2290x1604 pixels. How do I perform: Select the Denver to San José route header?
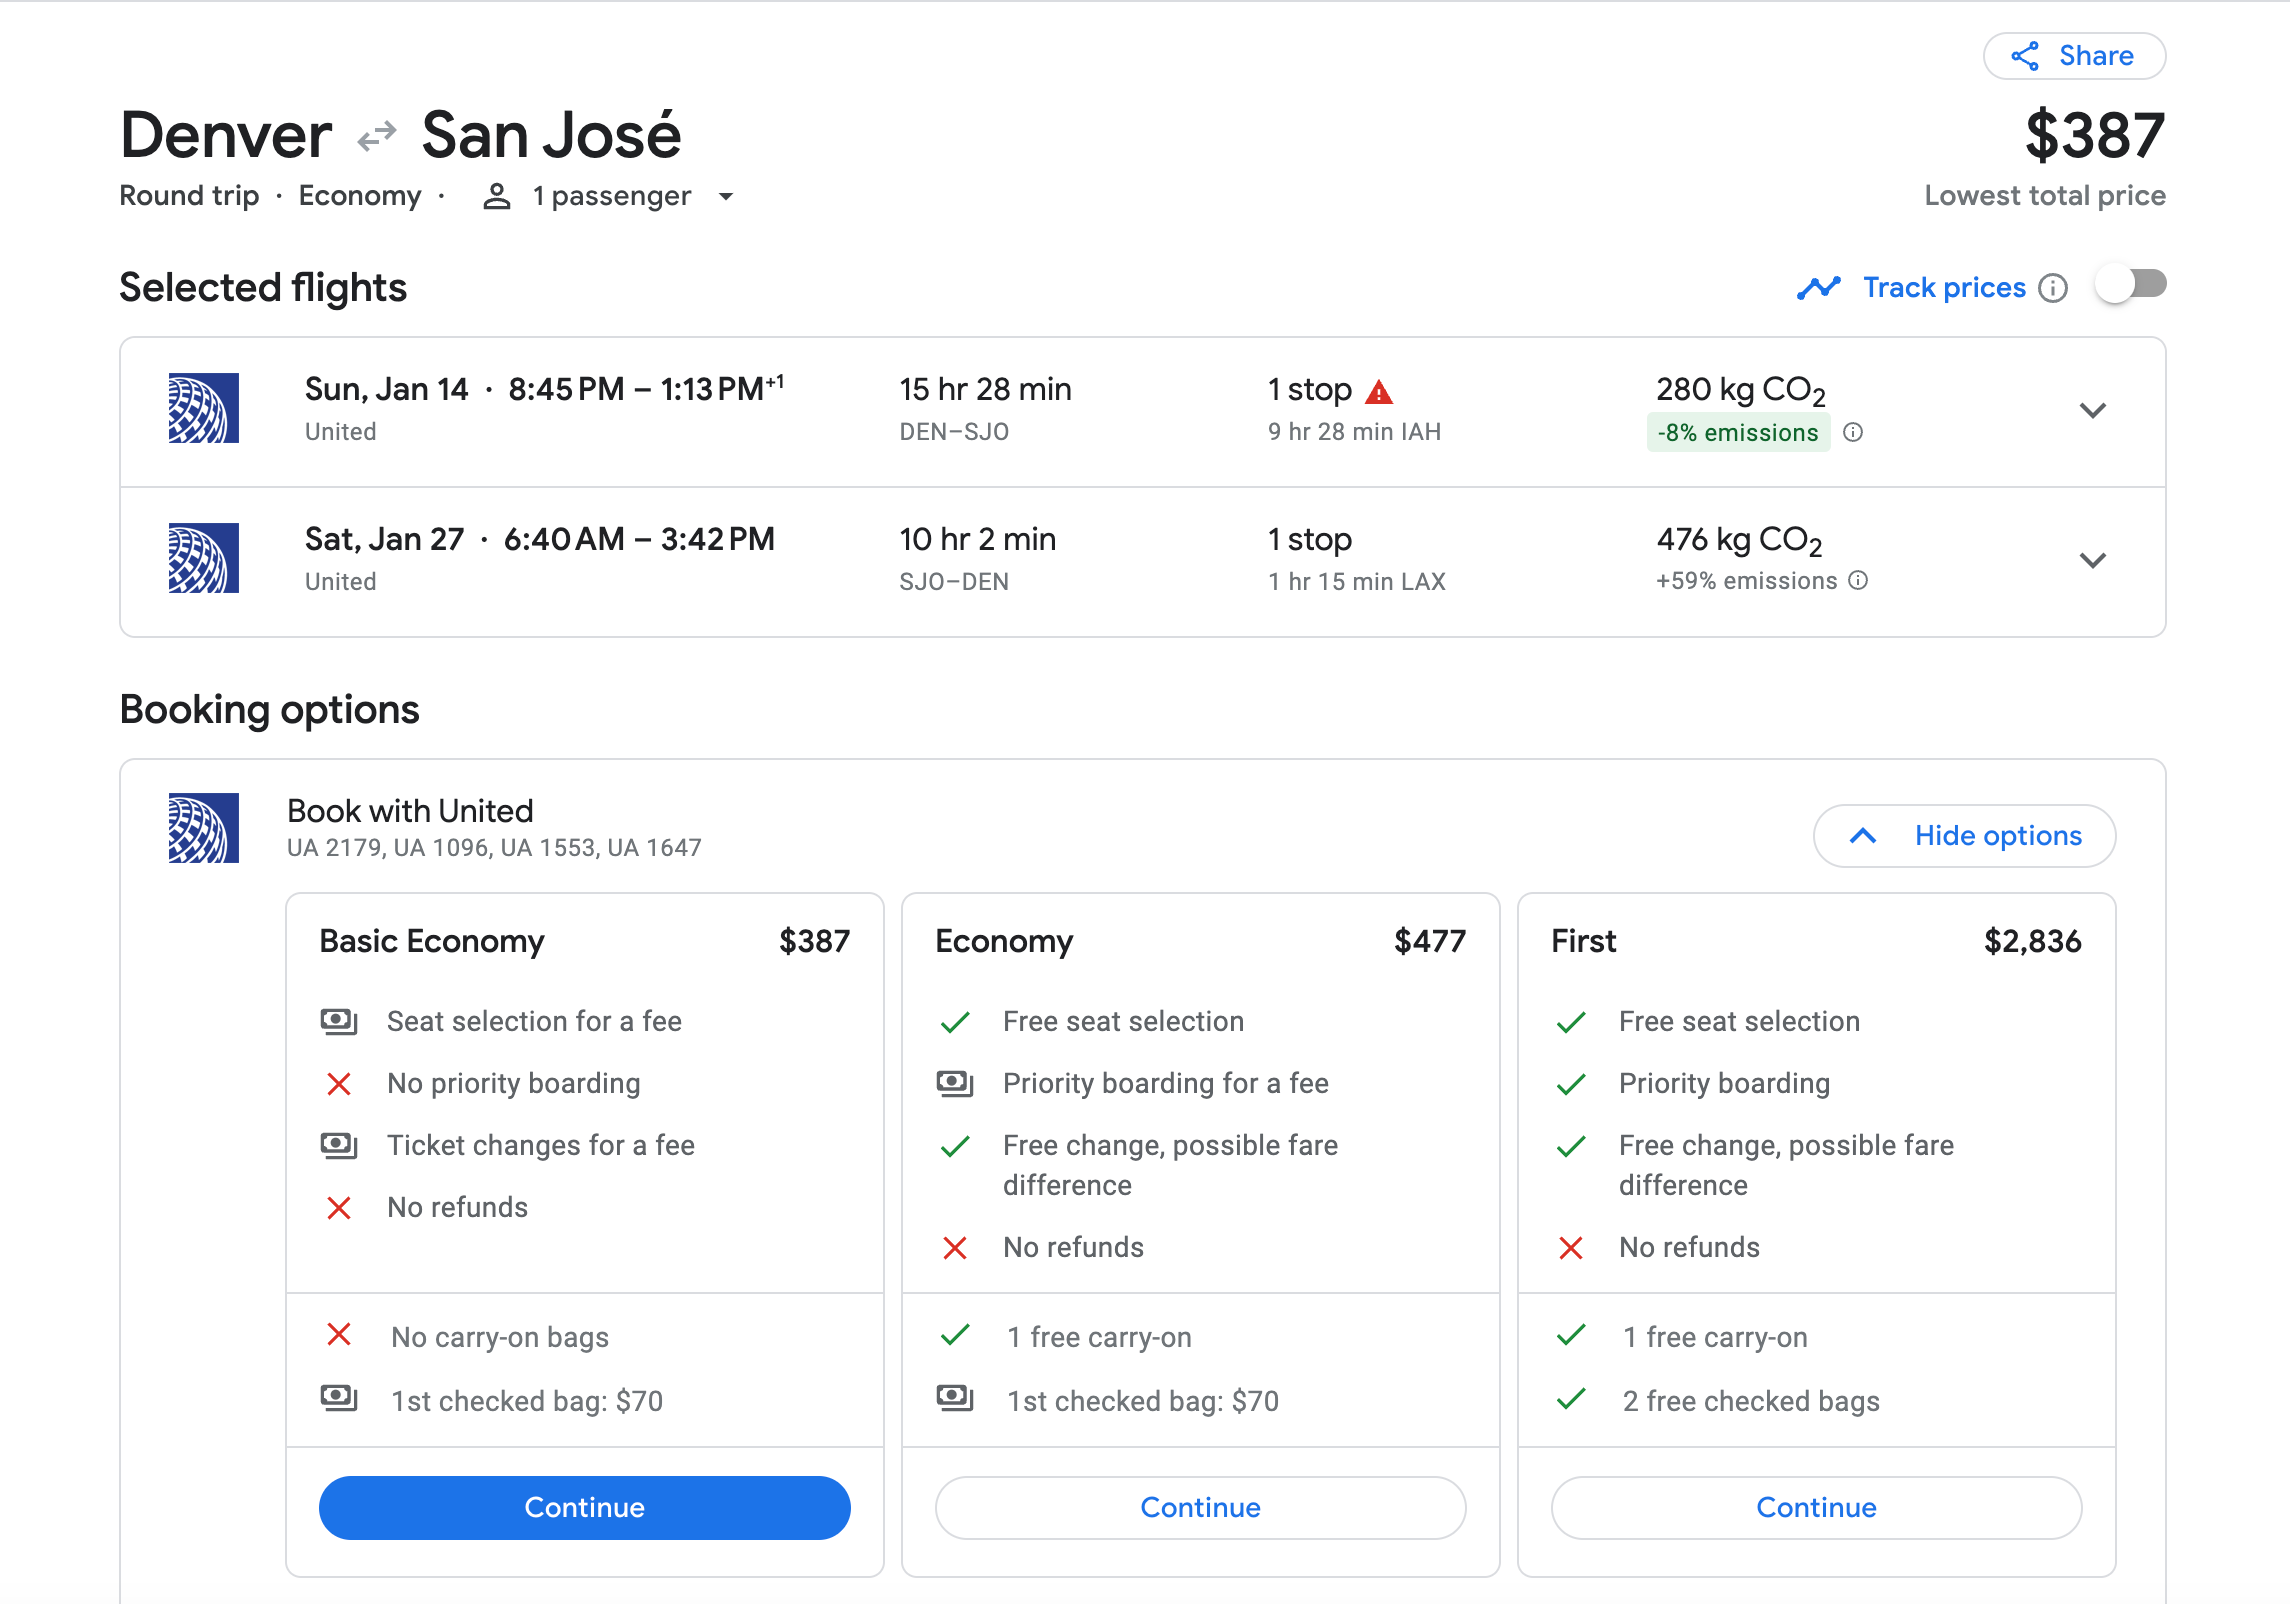coord(402,130)
